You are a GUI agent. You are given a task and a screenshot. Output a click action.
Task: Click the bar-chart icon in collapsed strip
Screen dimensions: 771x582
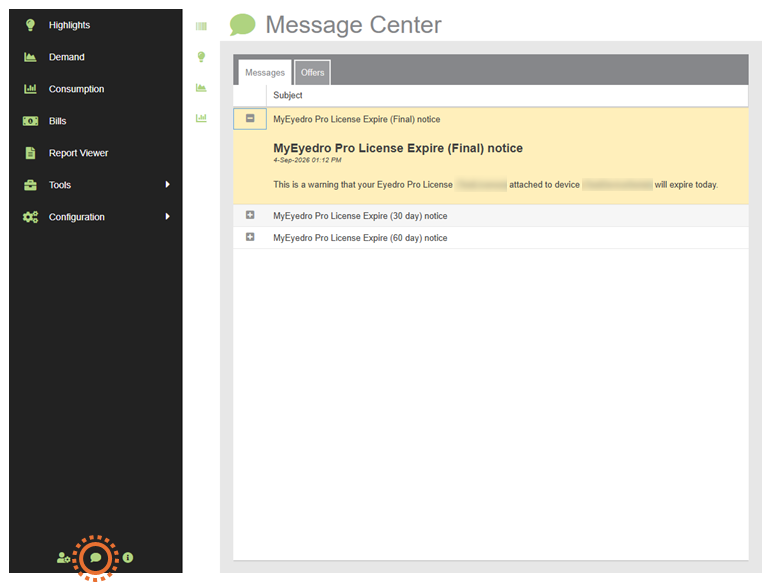tap(201, 118)
